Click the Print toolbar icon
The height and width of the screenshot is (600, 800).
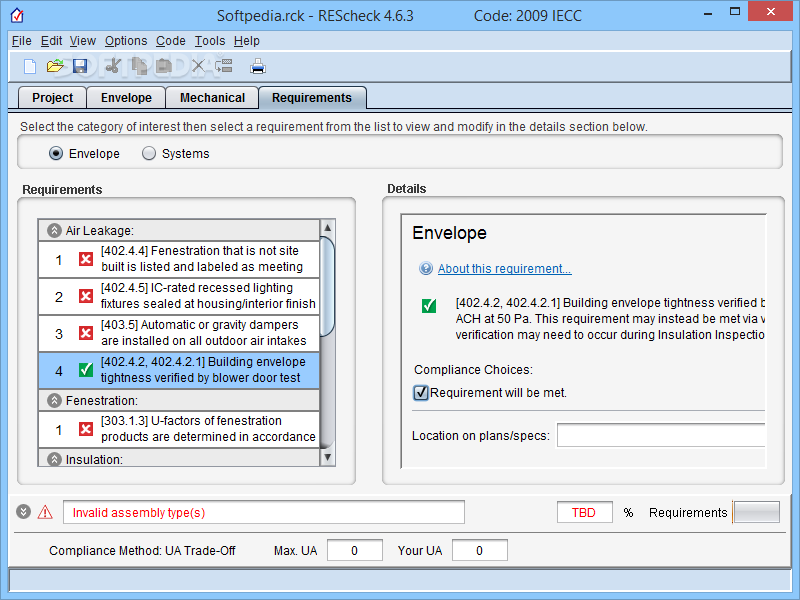[258, 66]
